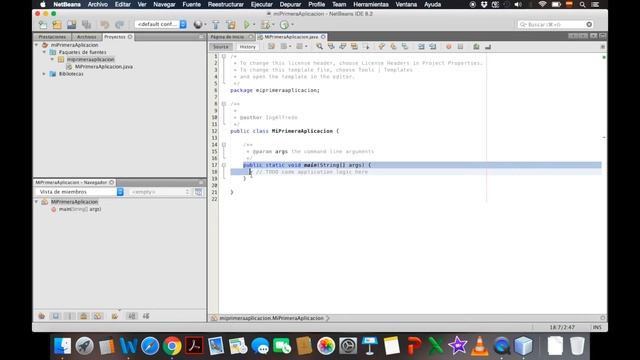Click the VLC cone icon in the Dock
This screenshot has width=640, height=360.
(x=480, y=346)
